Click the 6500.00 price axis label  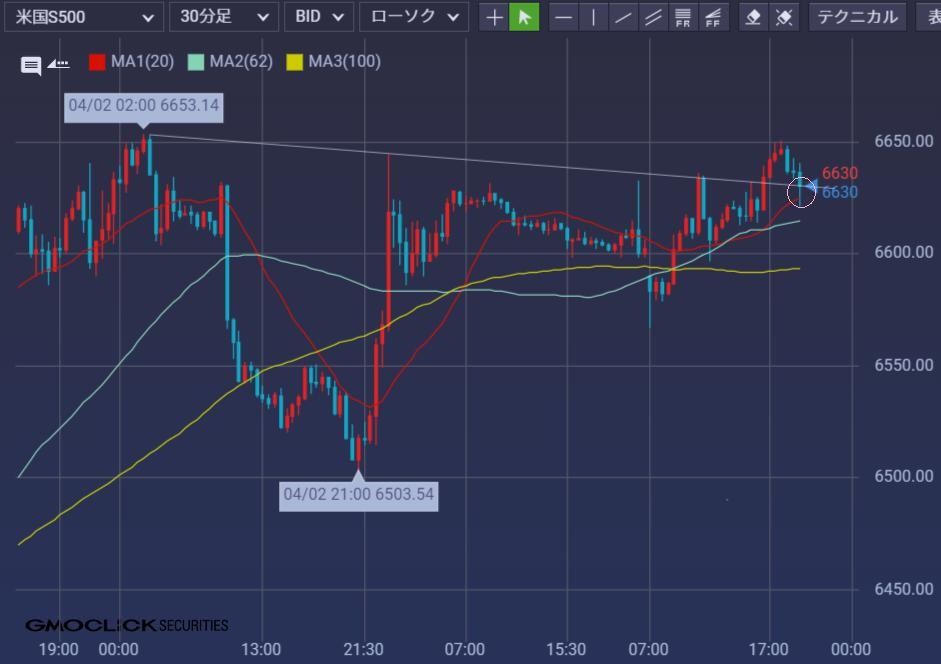904,476
